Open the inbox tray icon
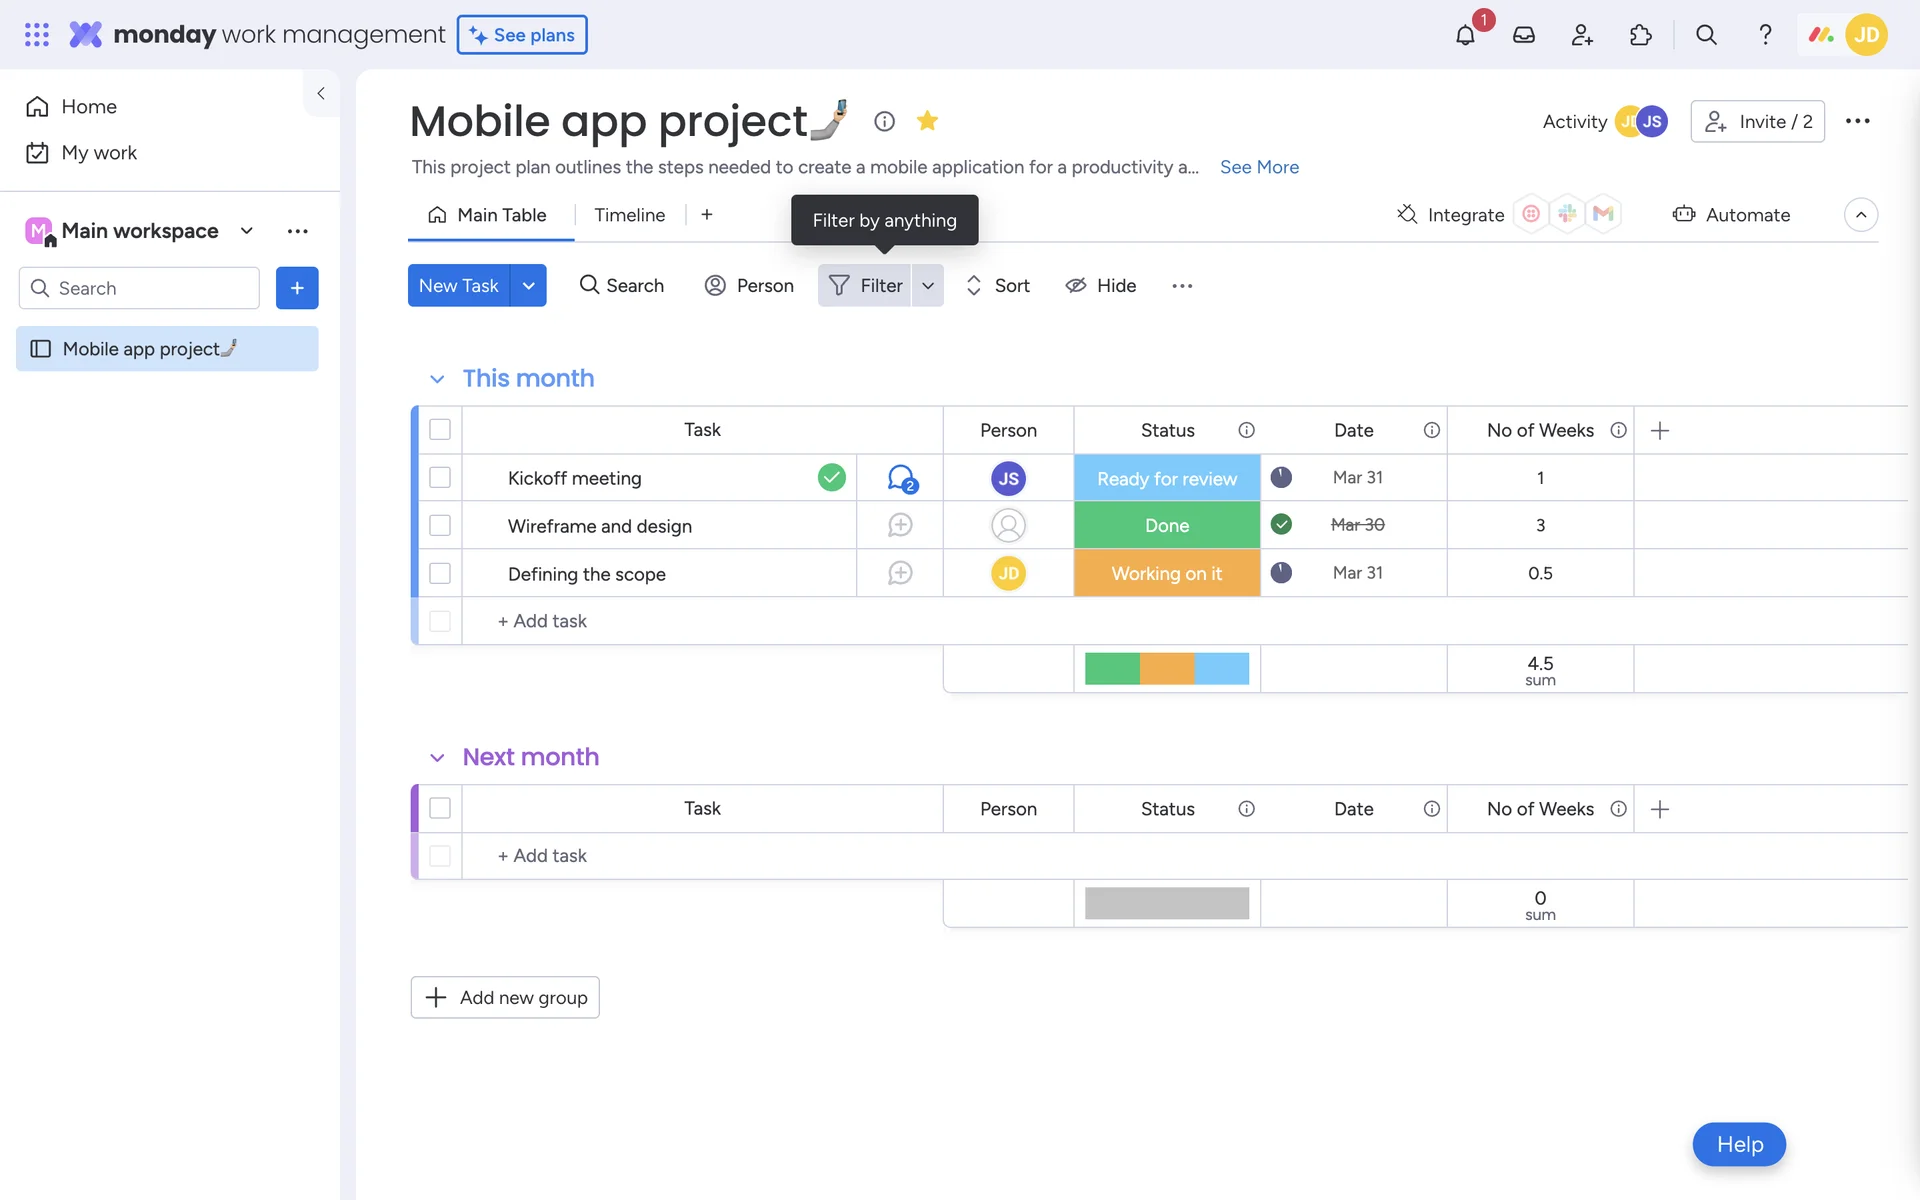Image resolution: width=1920 pixels, height=1200 pixels. coord(1523,35)
